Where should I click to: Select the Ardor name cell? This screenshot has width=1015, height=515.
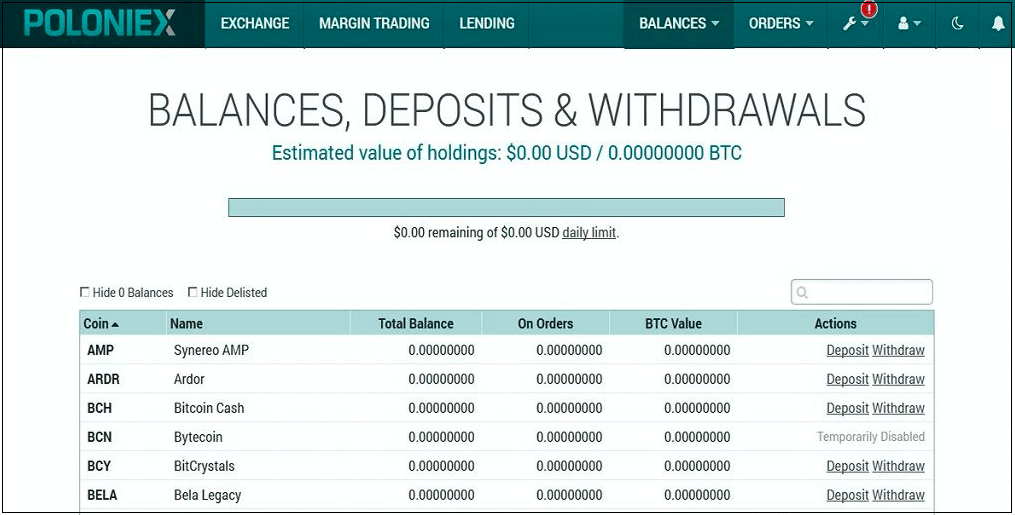click(189, 379)
